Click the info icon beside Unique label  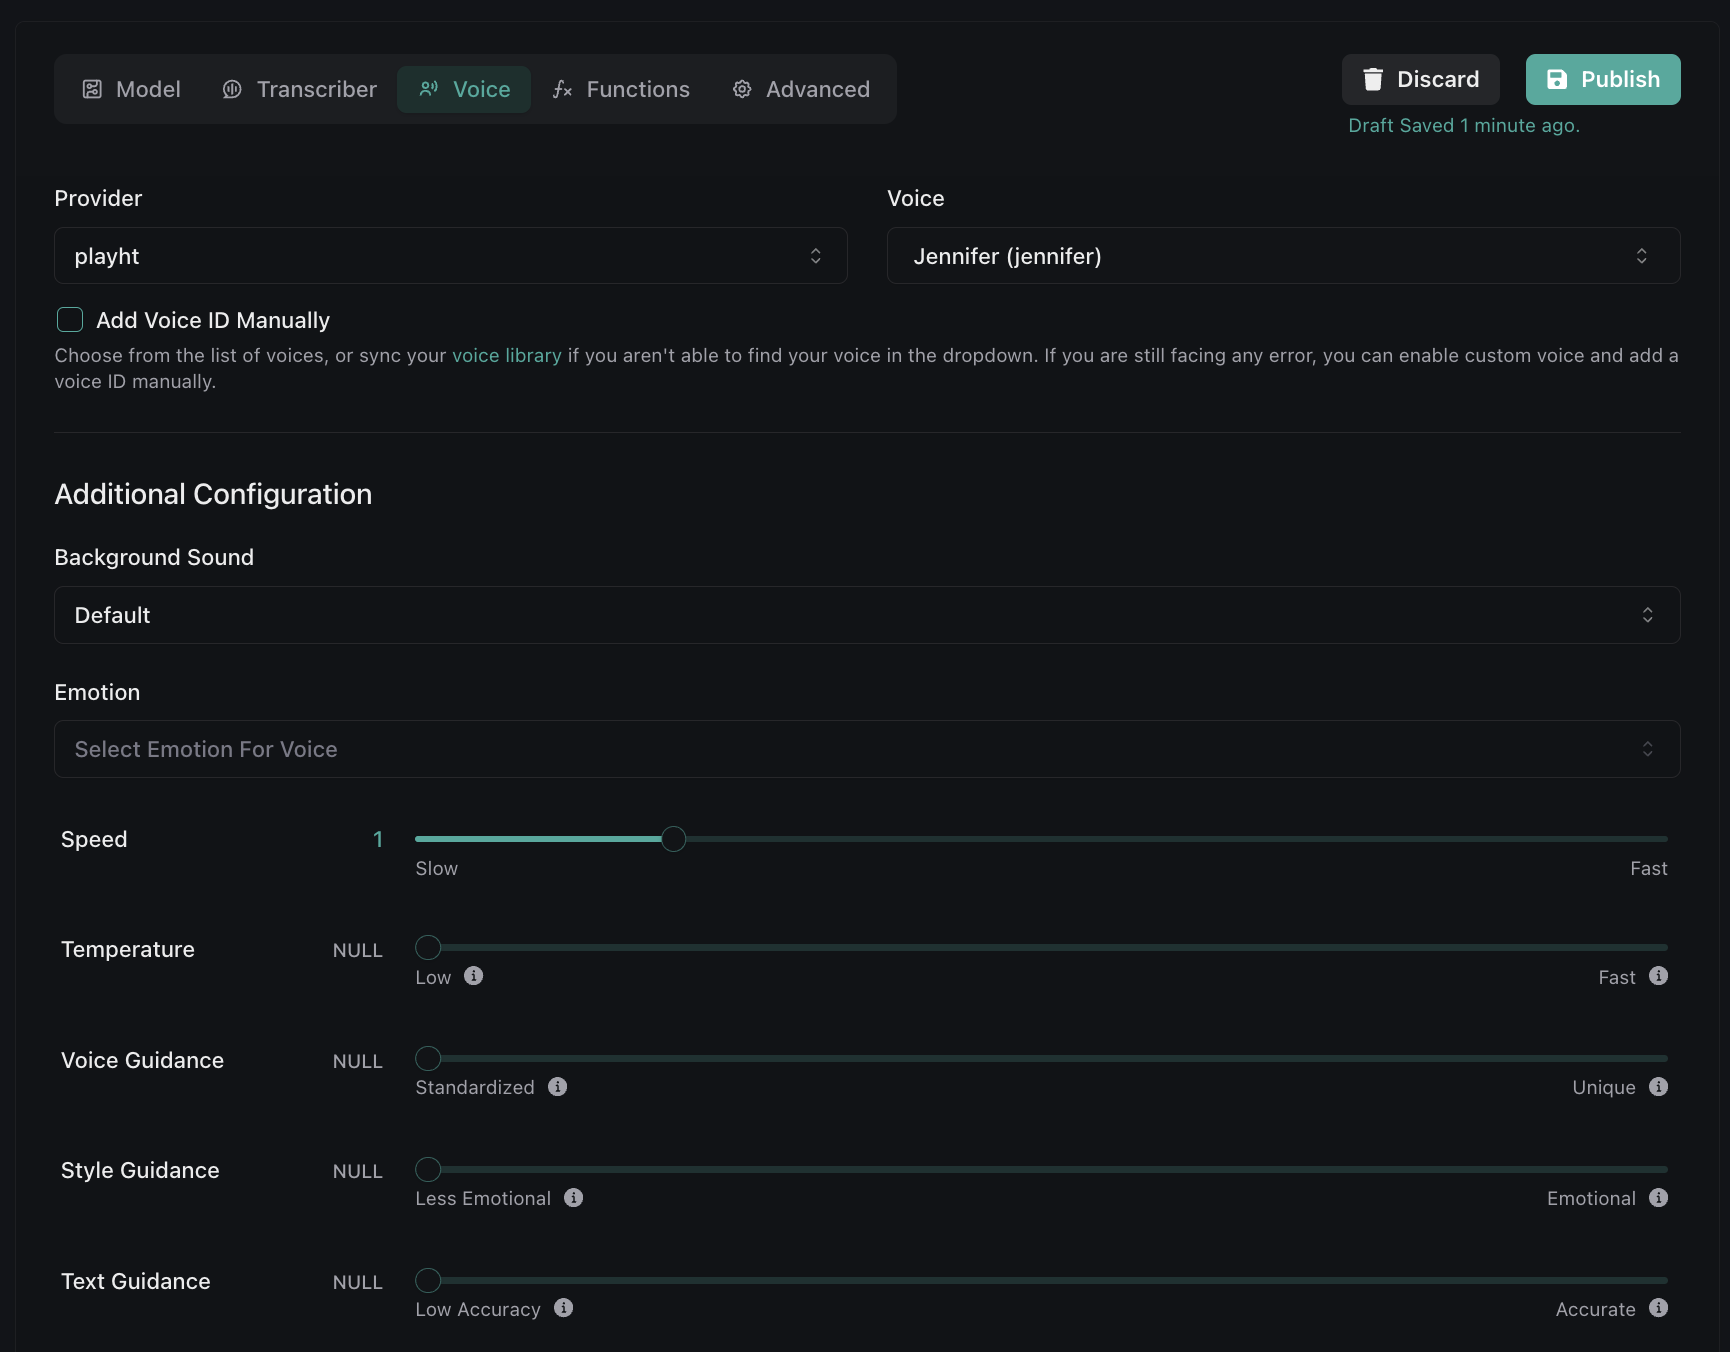tap(1658, 1087)
